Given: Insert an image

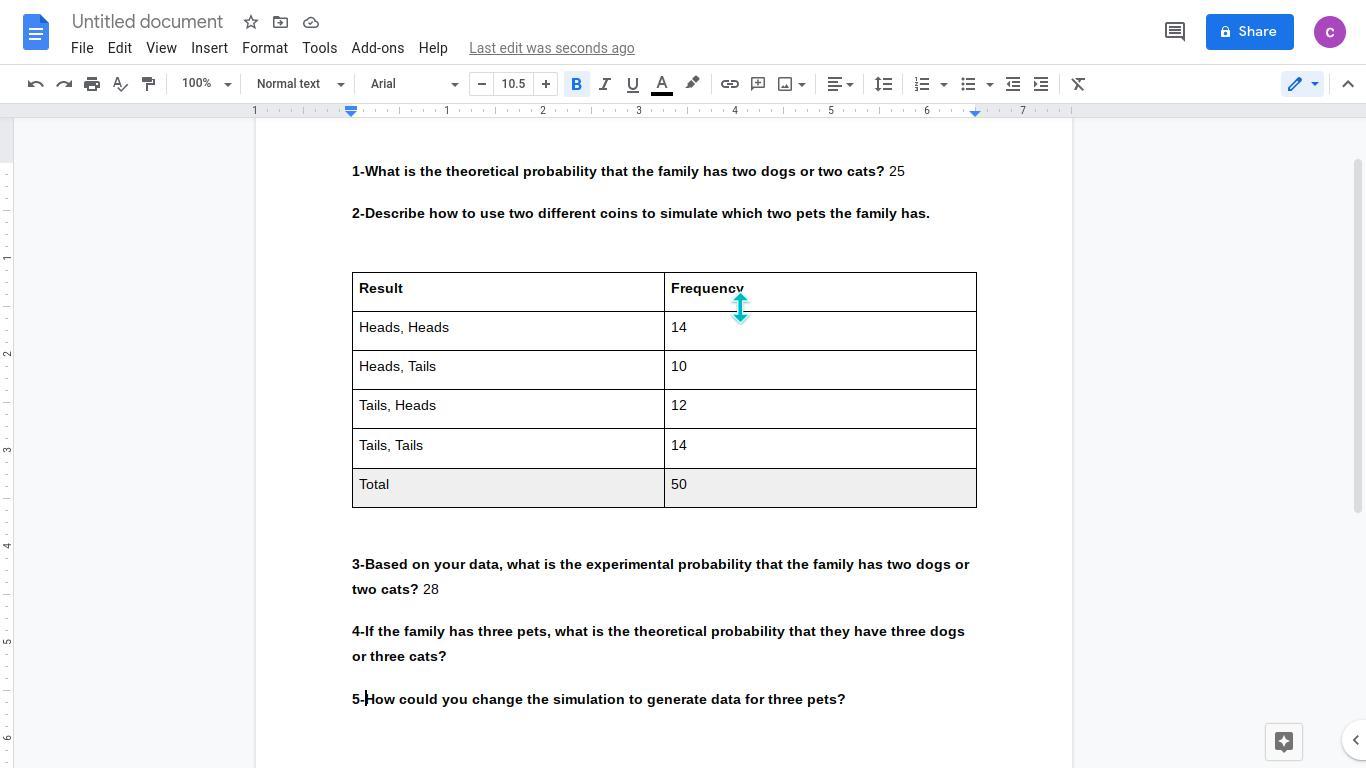Looking at the screenshot, I should click(785, 84).
